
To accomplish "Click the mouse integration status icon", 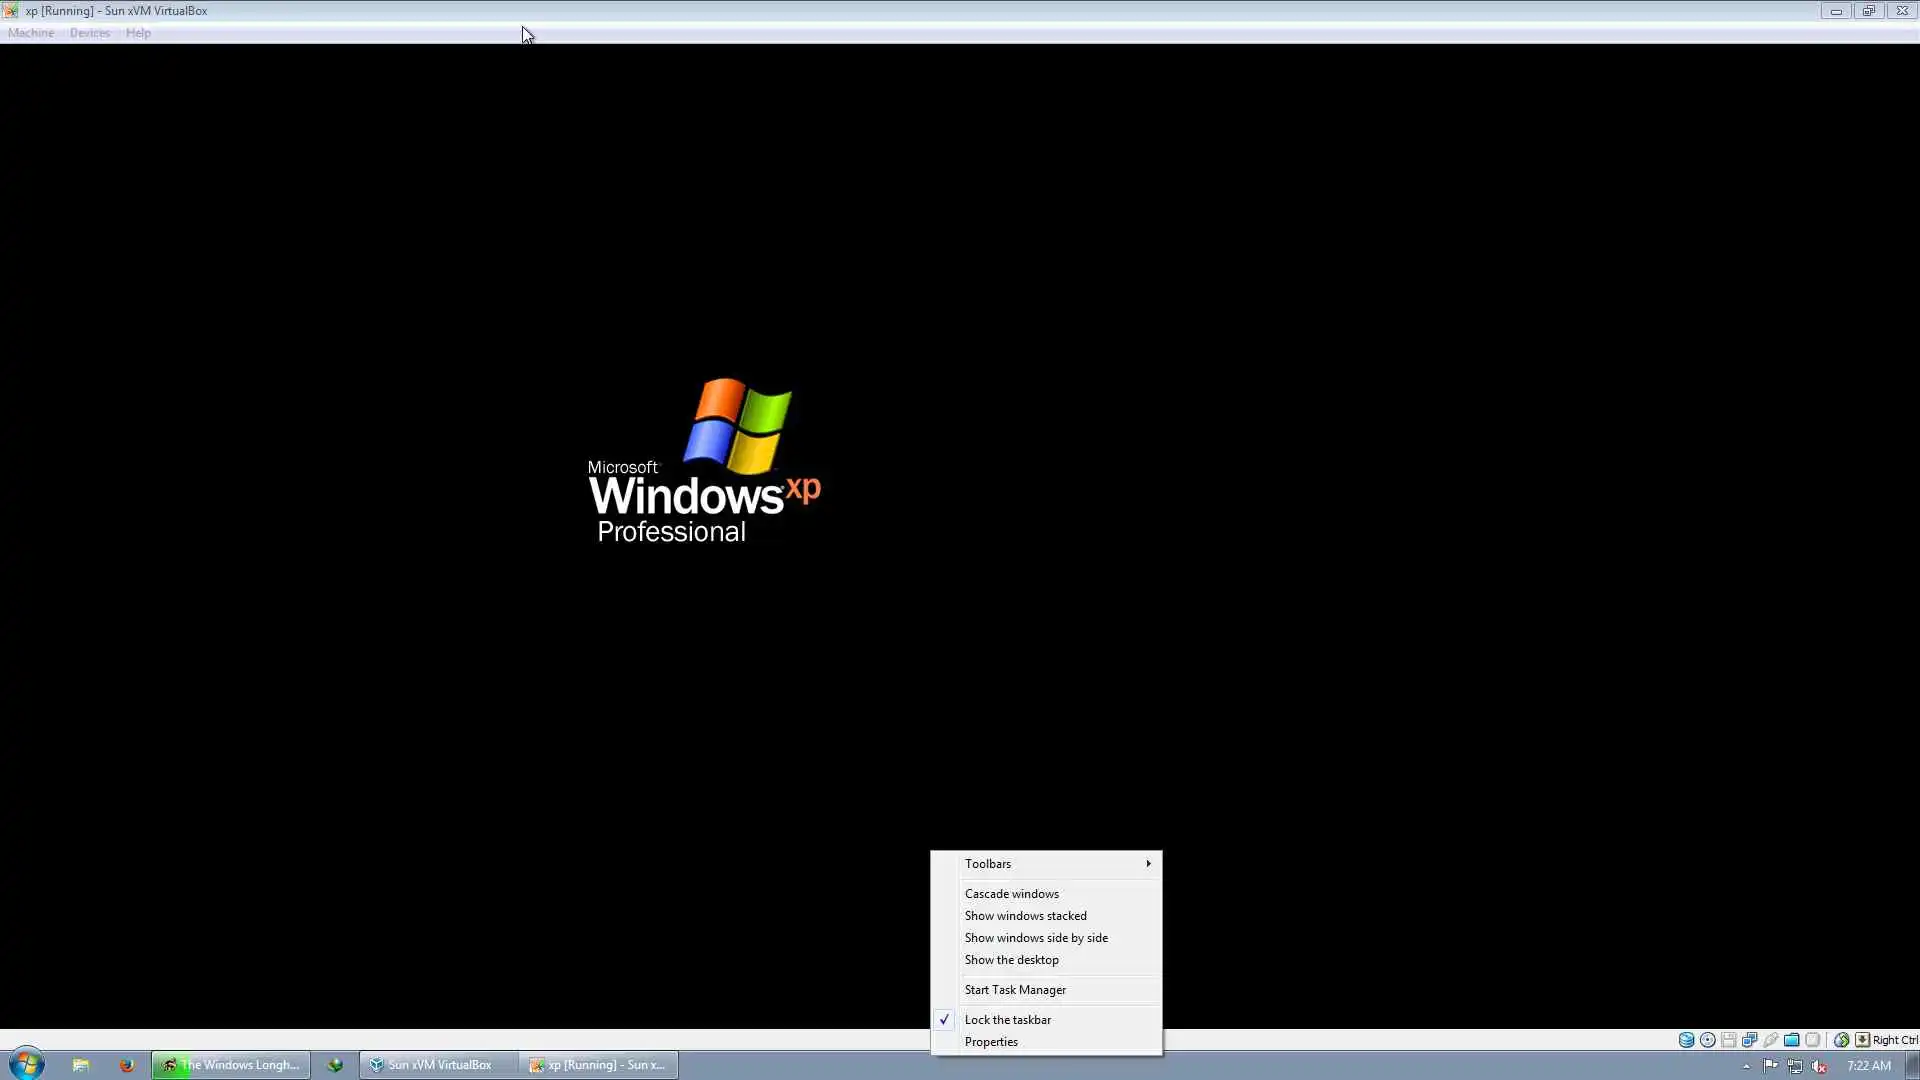I will tap(1841, 1040).
